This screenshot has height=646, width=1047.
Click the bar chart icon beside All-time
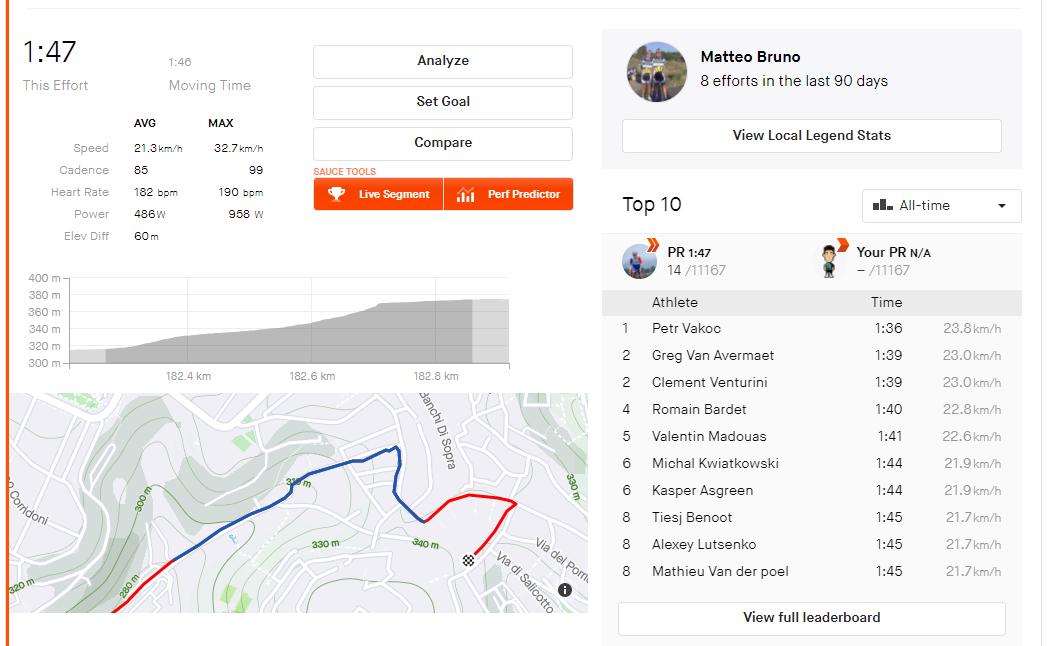click(882, 205)
